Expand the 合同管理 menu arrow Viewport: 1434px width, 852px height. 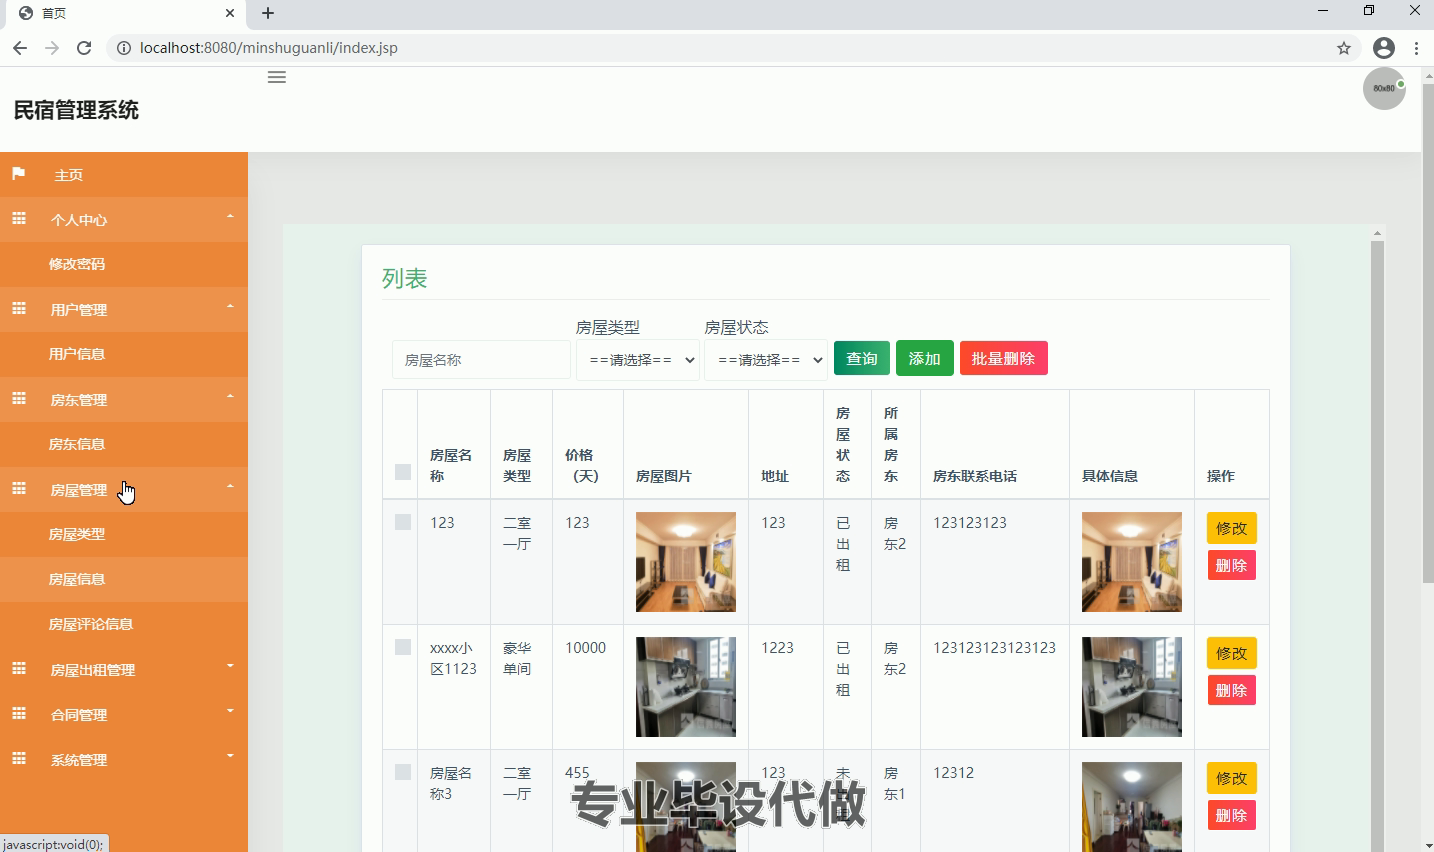(x=230, y=712)
